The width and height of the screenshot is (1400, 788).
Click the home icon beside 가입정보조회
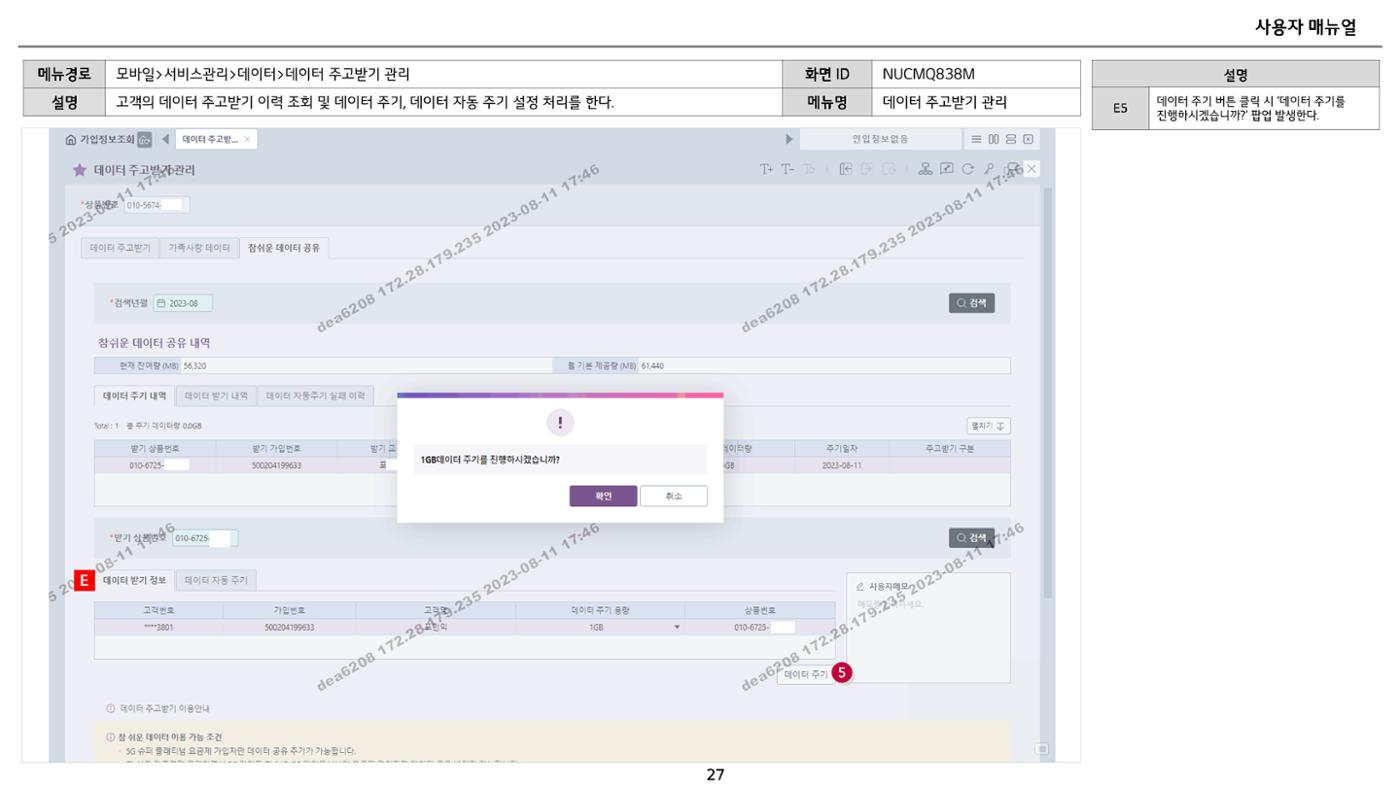tap(70, 139)
